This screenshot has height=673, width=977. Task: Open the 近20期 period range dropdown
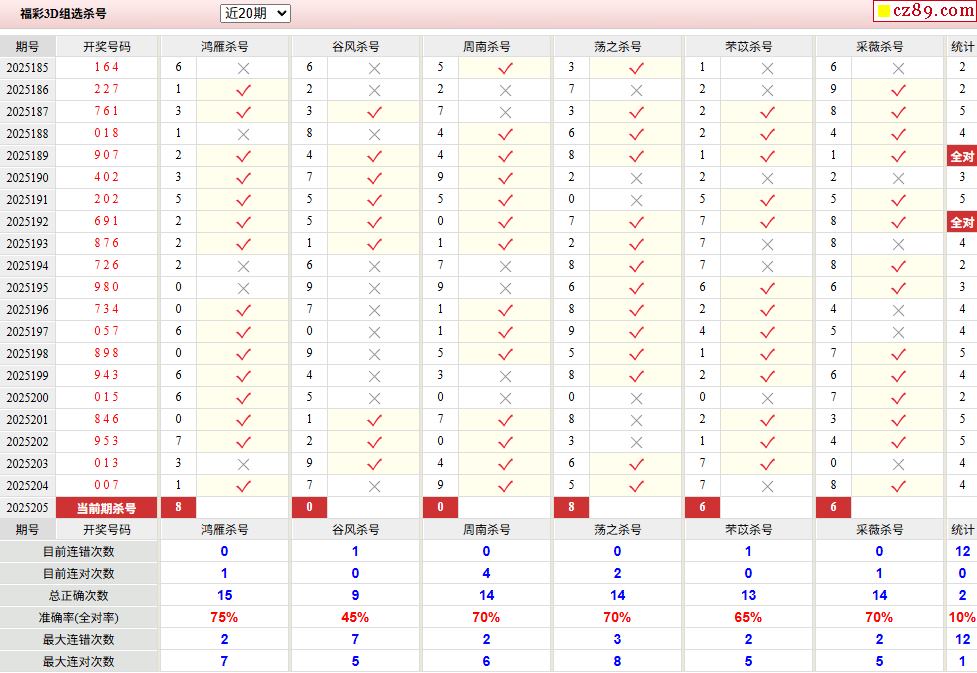[x=255, y=13]
